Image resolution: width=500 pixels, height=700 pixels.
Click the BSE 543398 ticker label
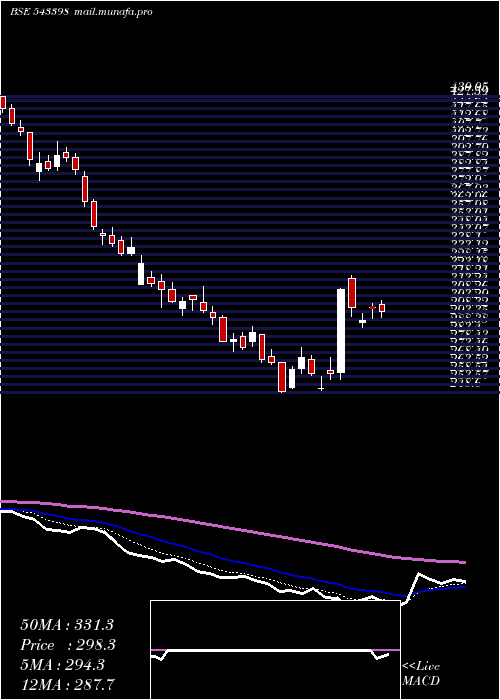click(x=39, y=12)
